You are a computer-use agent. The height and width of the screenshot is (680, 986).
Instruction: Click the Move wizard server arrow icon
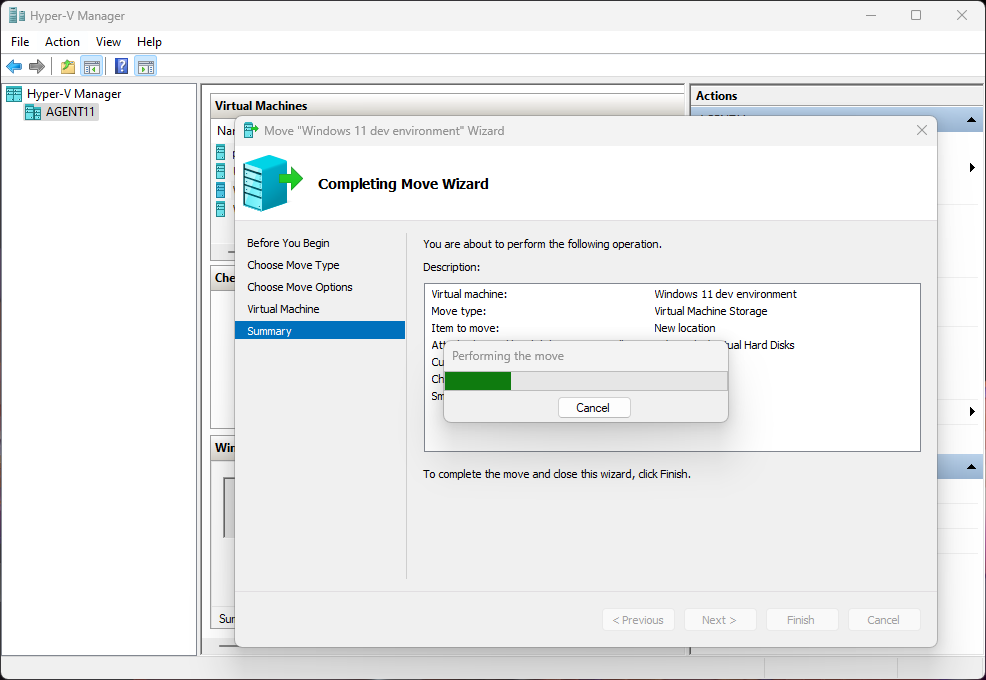[272, 182]
